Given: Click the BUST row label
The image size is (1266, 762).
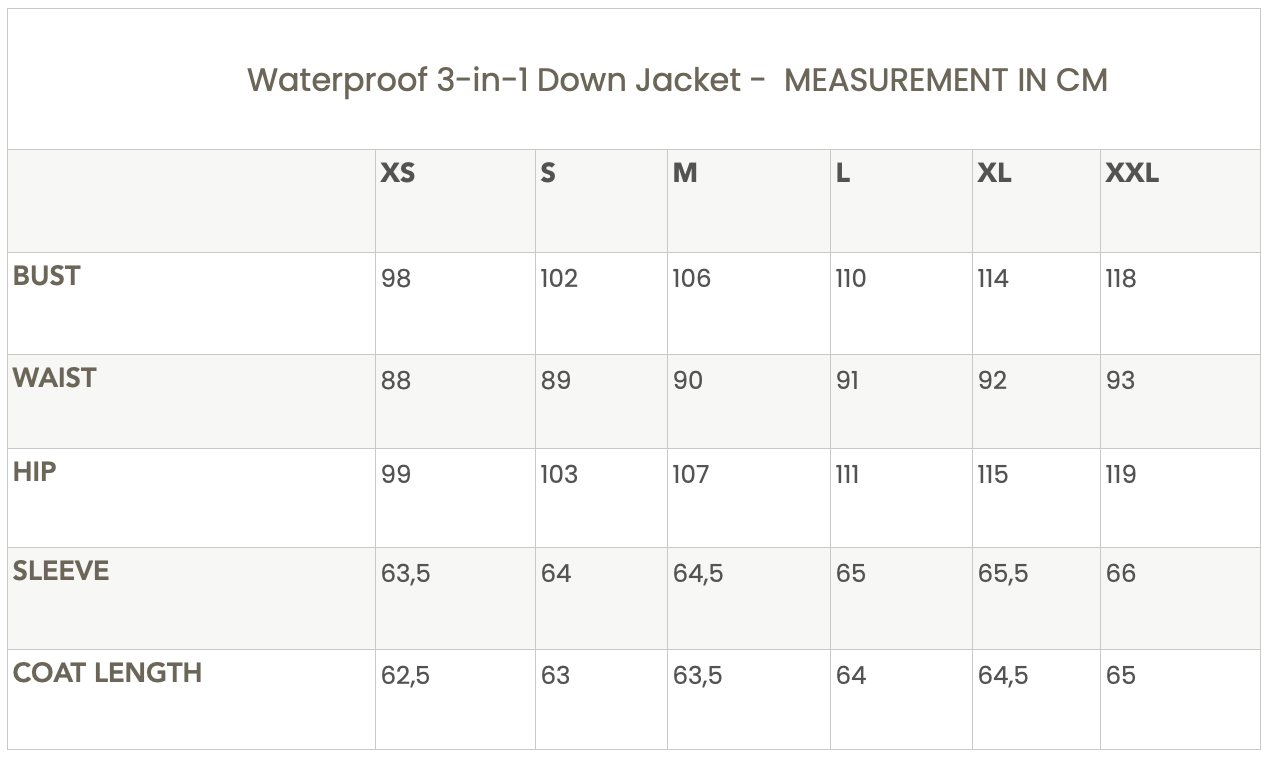Looking at the screenshot, I should coord(46,276).
